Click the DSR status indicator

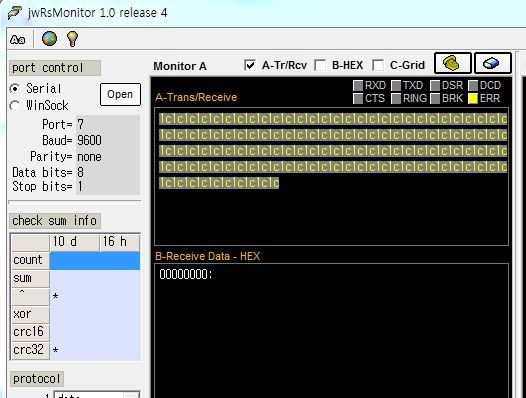[x=435, y=86]
